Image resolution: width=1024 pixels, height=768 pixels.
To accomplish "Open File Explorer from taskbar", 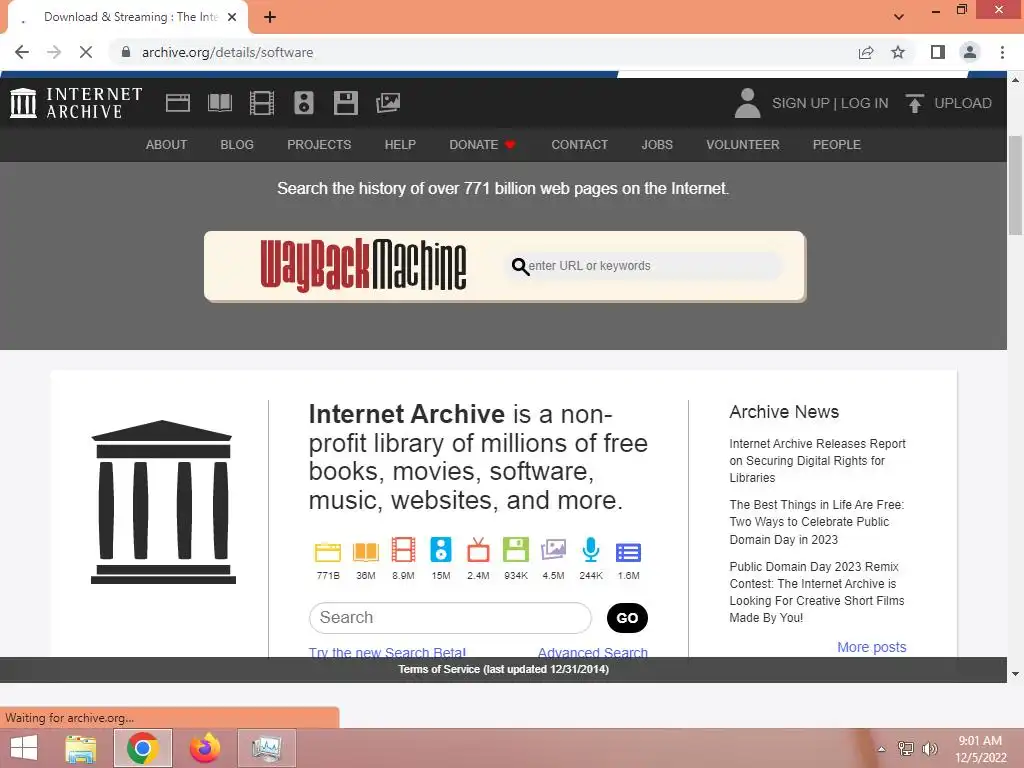I will click(x=81, y=748).
